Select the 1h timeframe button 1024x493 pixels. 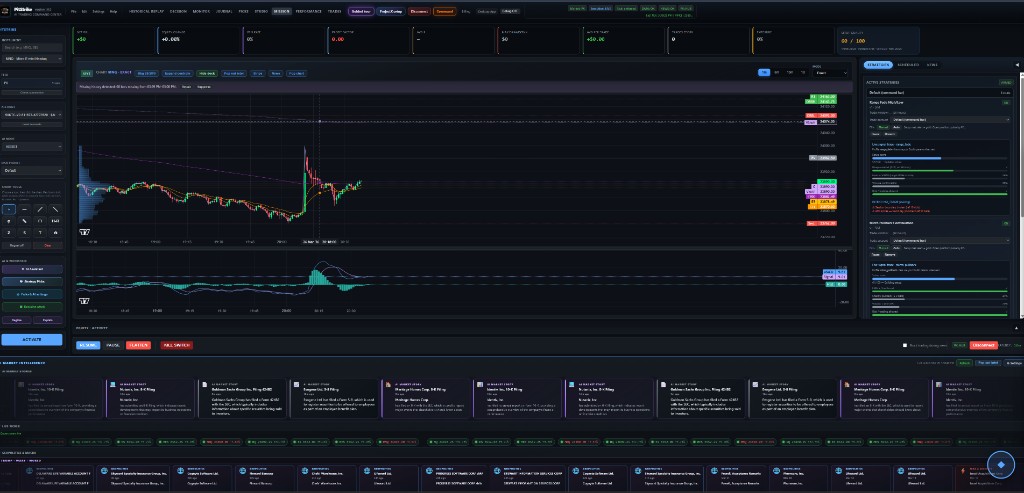[x=803, y=72]
